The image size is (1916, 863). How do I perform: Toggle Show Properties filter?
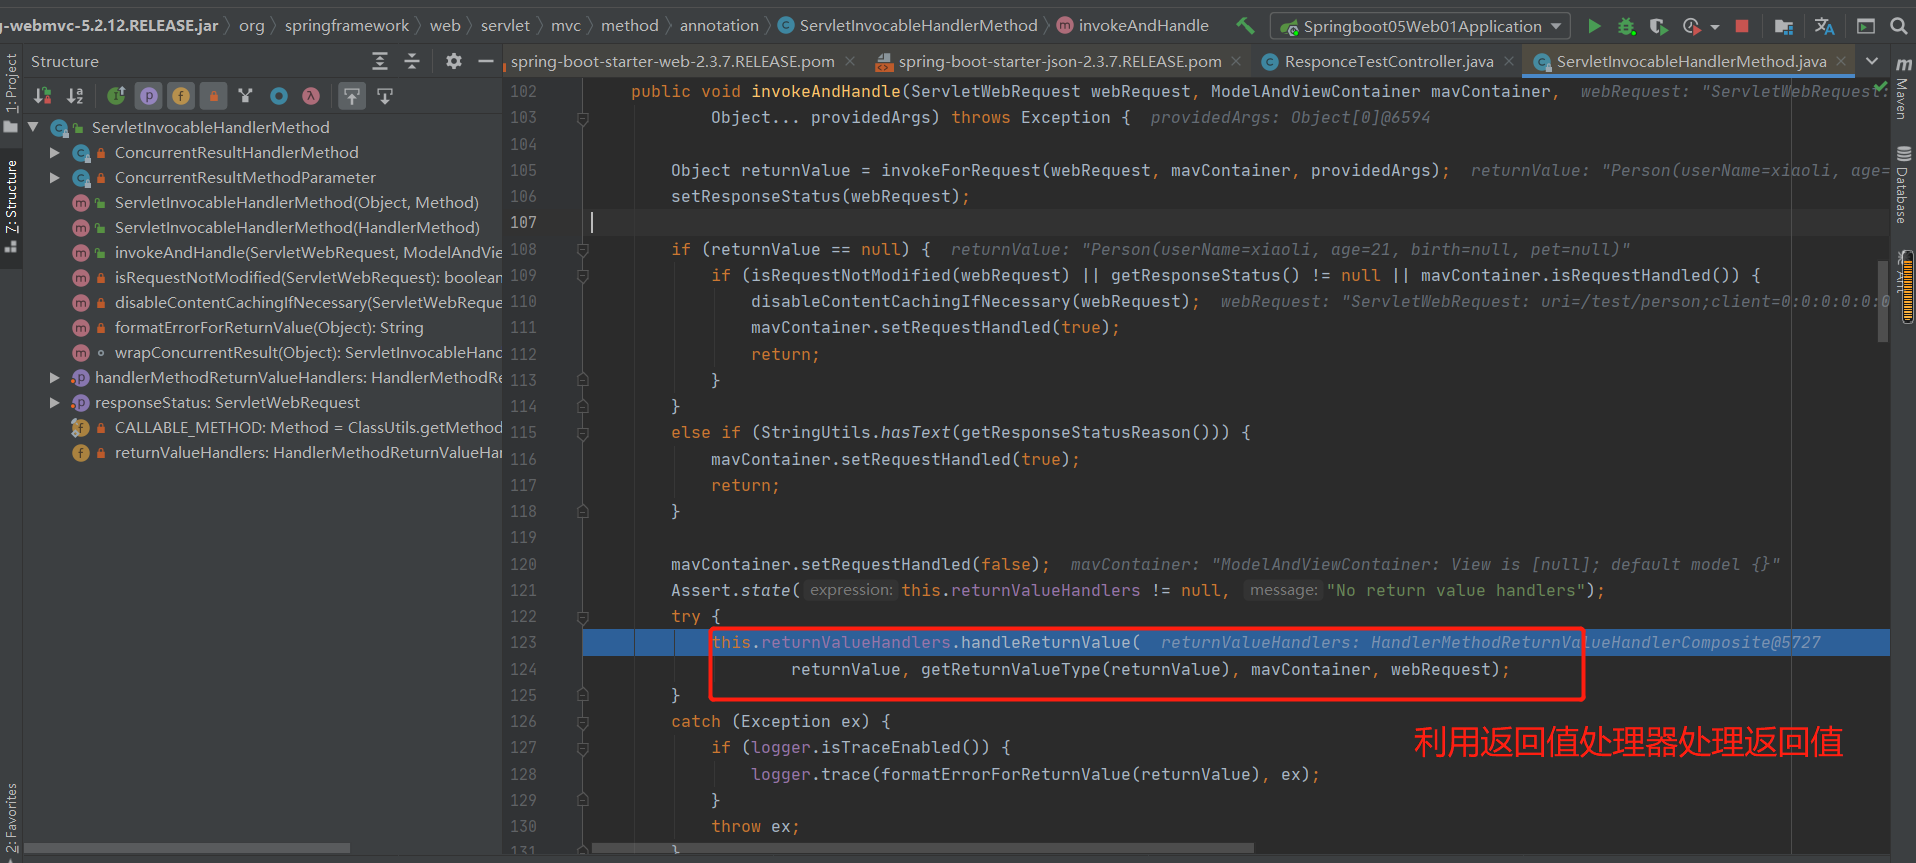149,96
